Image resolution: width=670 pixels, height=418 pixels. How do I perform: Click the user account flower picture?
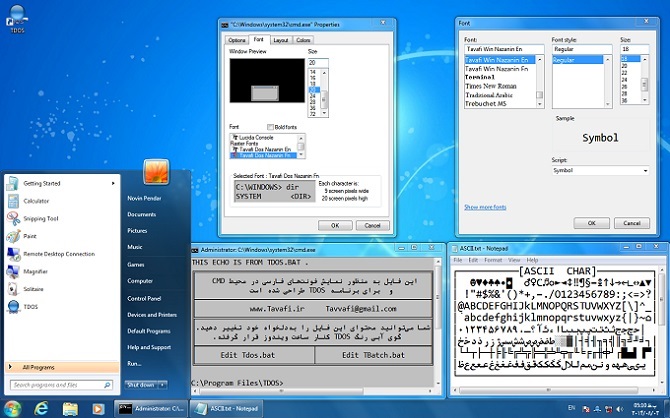[156, 171]
